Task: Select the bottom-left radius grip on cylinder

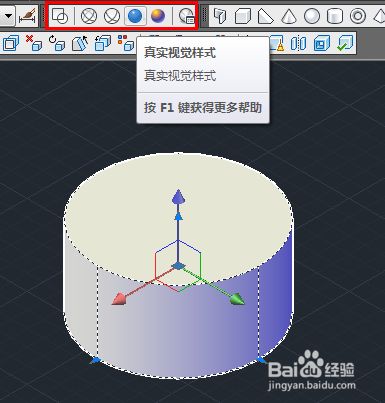Action: point(96,360)
